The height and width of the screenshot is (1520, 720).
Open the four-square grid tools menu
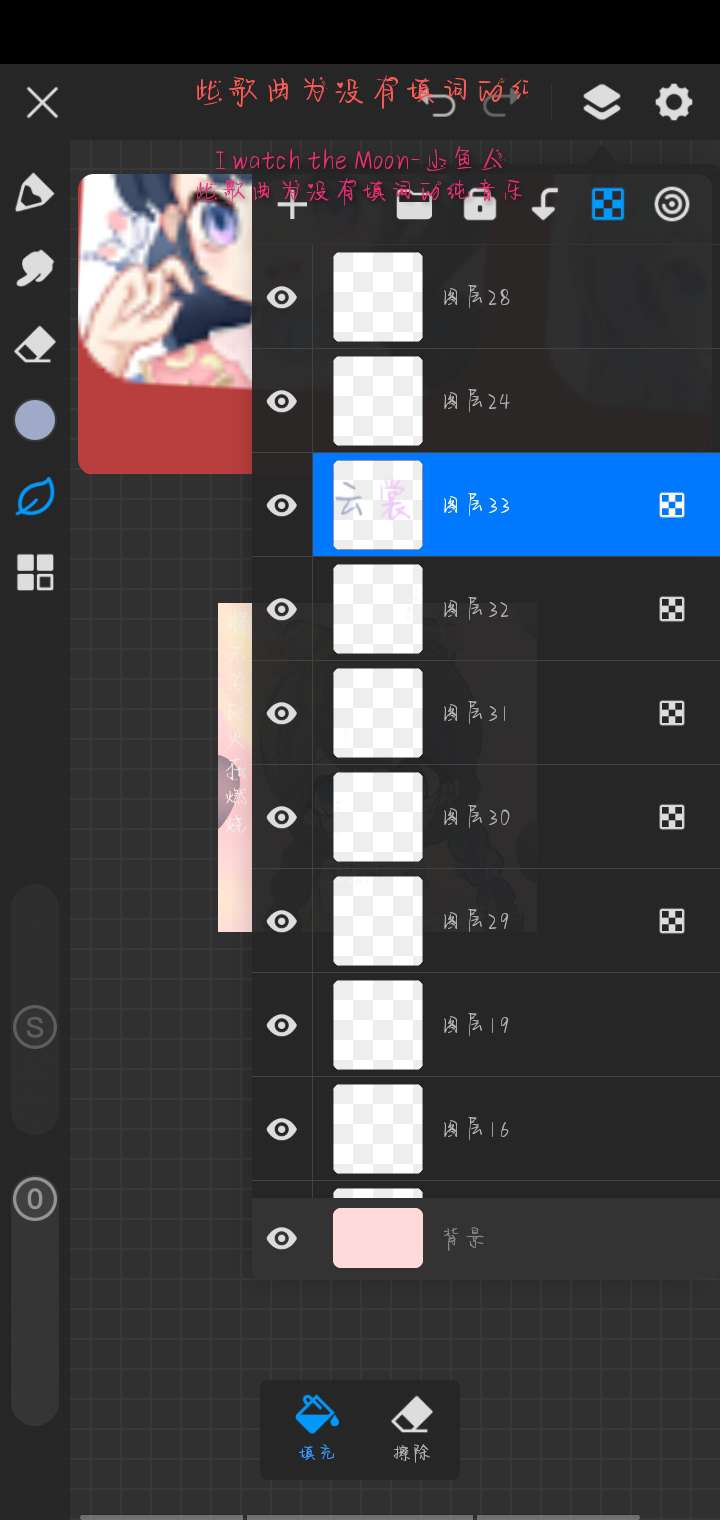(34, 572)
